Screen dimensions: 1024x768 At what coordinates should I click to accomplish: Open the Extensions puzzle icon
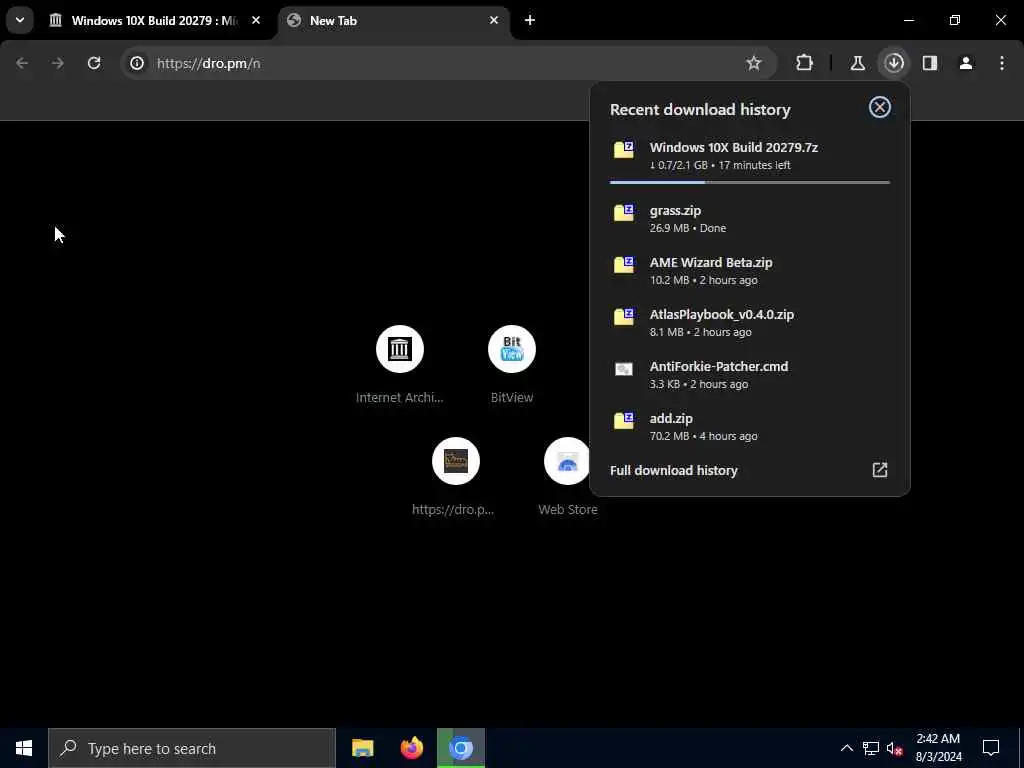click(805, 63)
